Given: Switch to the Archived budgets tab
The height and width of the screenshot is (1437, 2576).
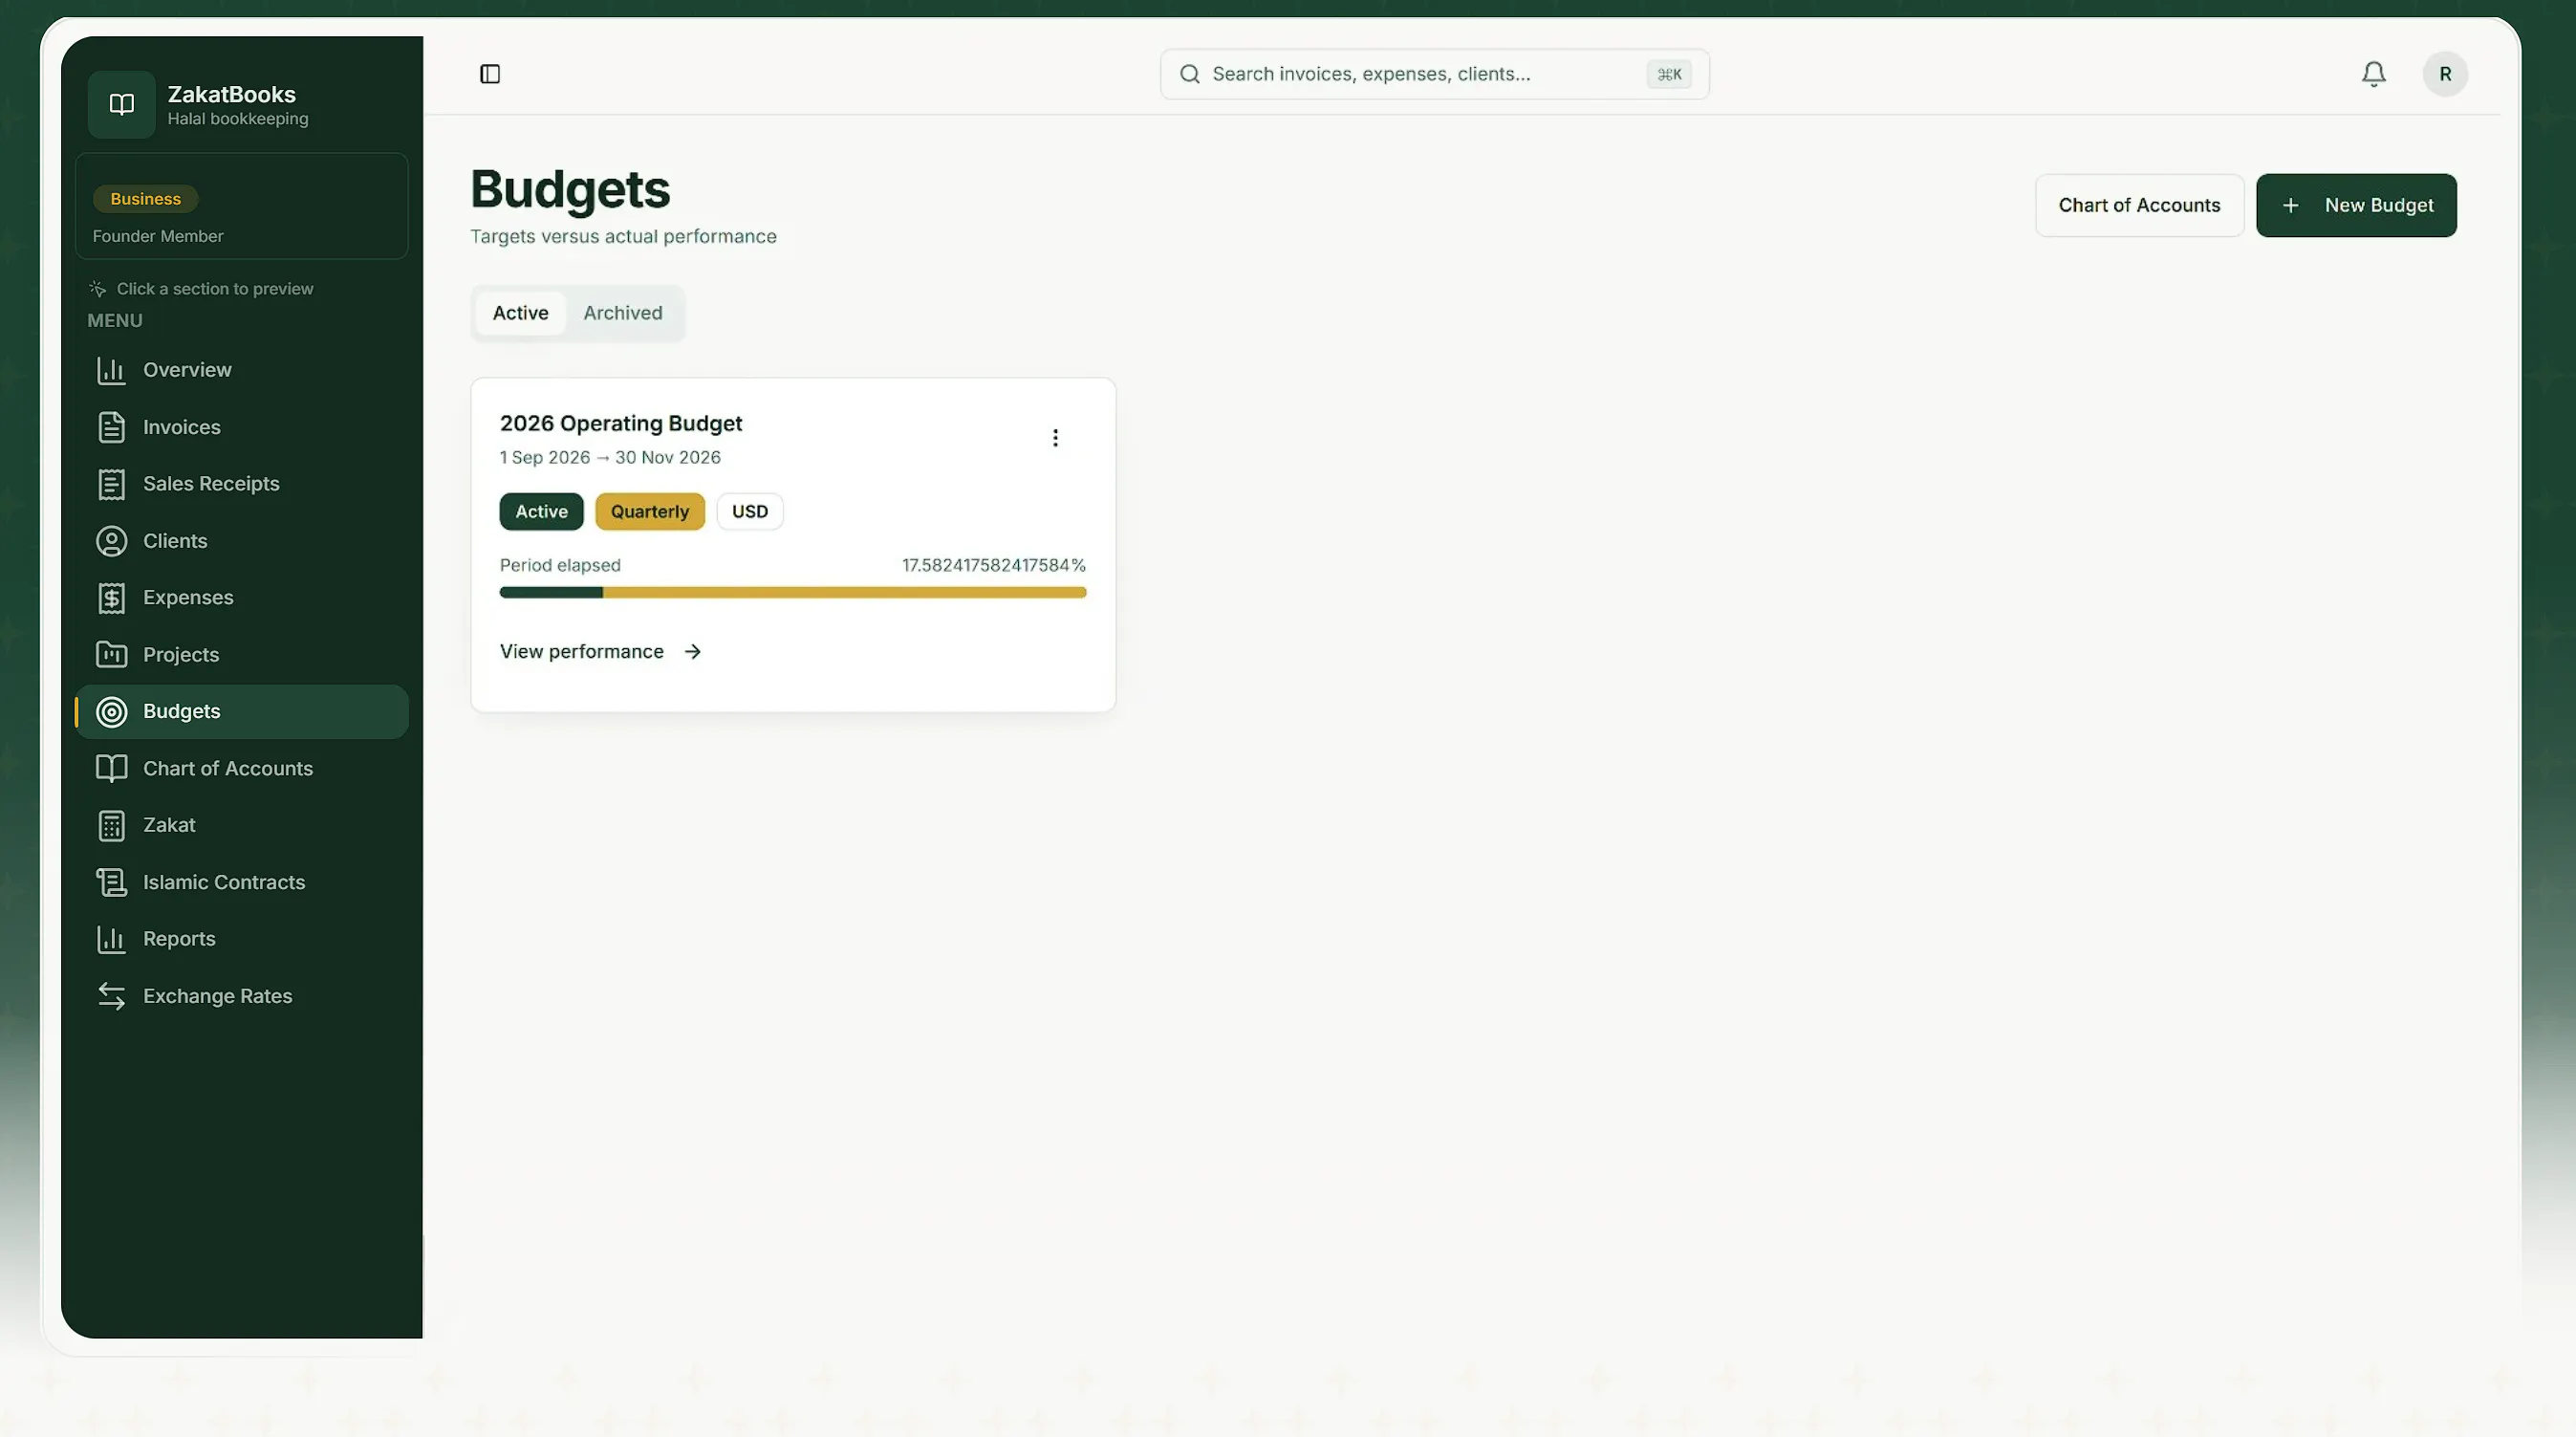Looking at the screenshot, I should pyautogui.click(x=623, y=313).
